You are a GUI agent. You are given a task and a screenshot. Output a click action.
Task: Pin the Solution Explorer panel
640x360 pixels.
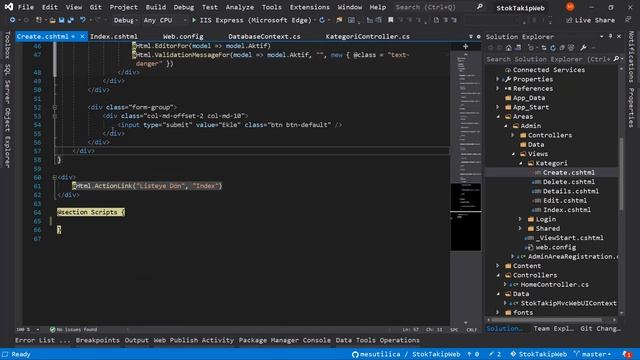pos(610,36)
